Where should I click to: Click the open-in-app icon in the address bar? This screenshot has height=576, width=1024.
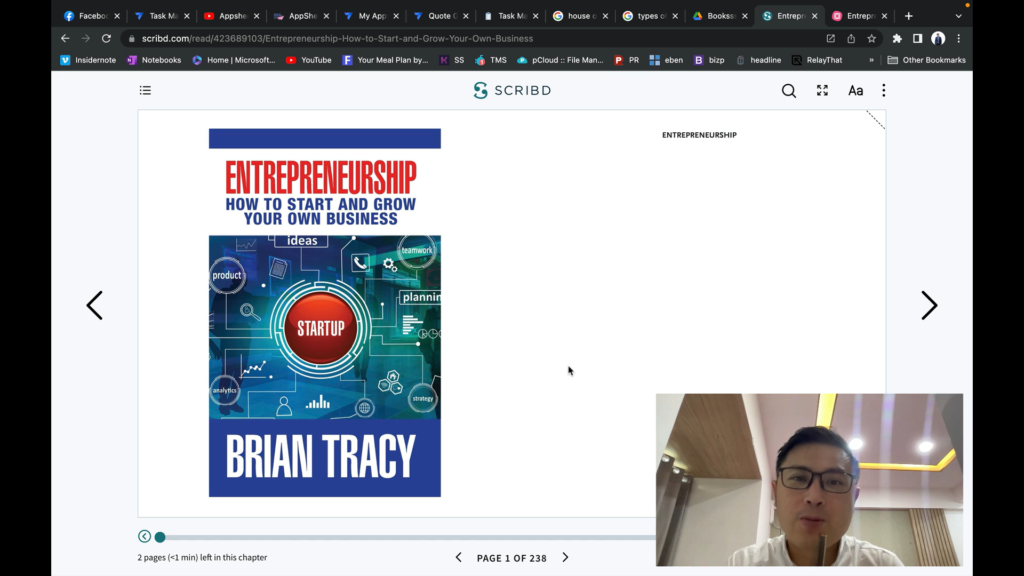831,39
